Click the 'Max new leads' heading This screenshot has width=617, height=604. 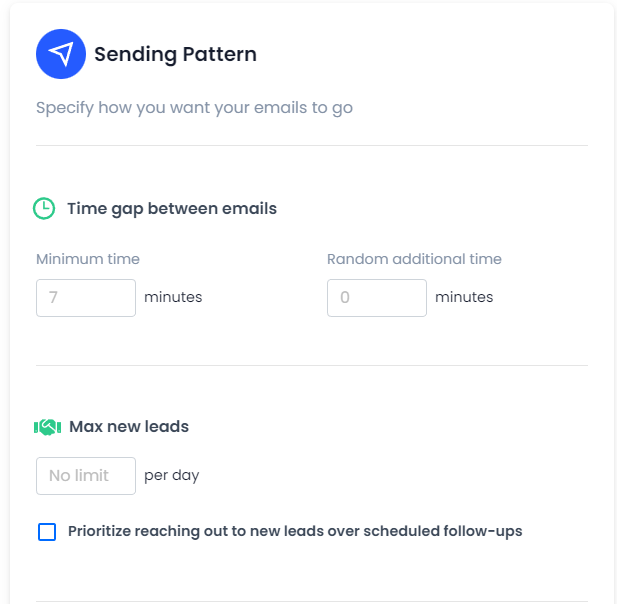129,427
